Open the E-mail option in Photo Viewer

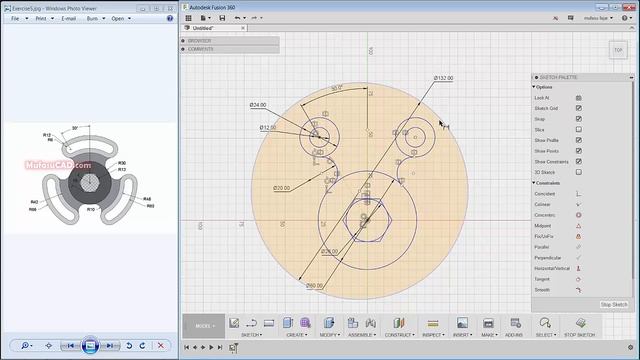(x=69, y=18)
